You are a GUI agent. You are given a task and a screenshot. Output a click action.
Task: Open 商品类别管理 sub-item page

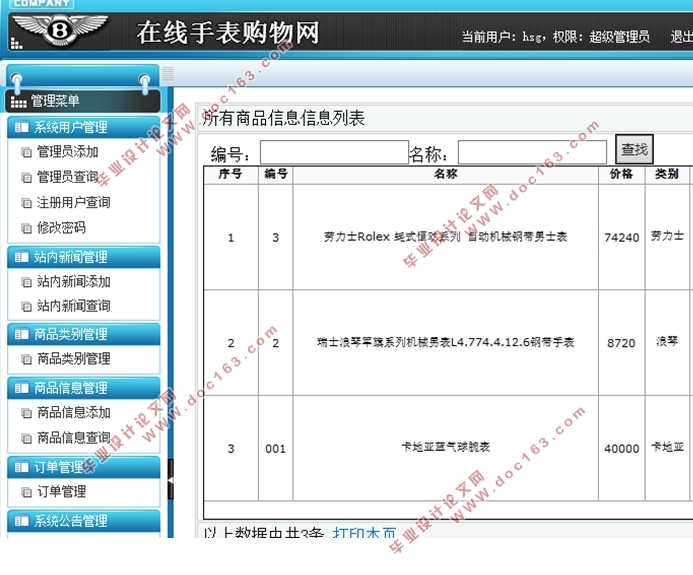pyautogui.click(x=73, y=358)
